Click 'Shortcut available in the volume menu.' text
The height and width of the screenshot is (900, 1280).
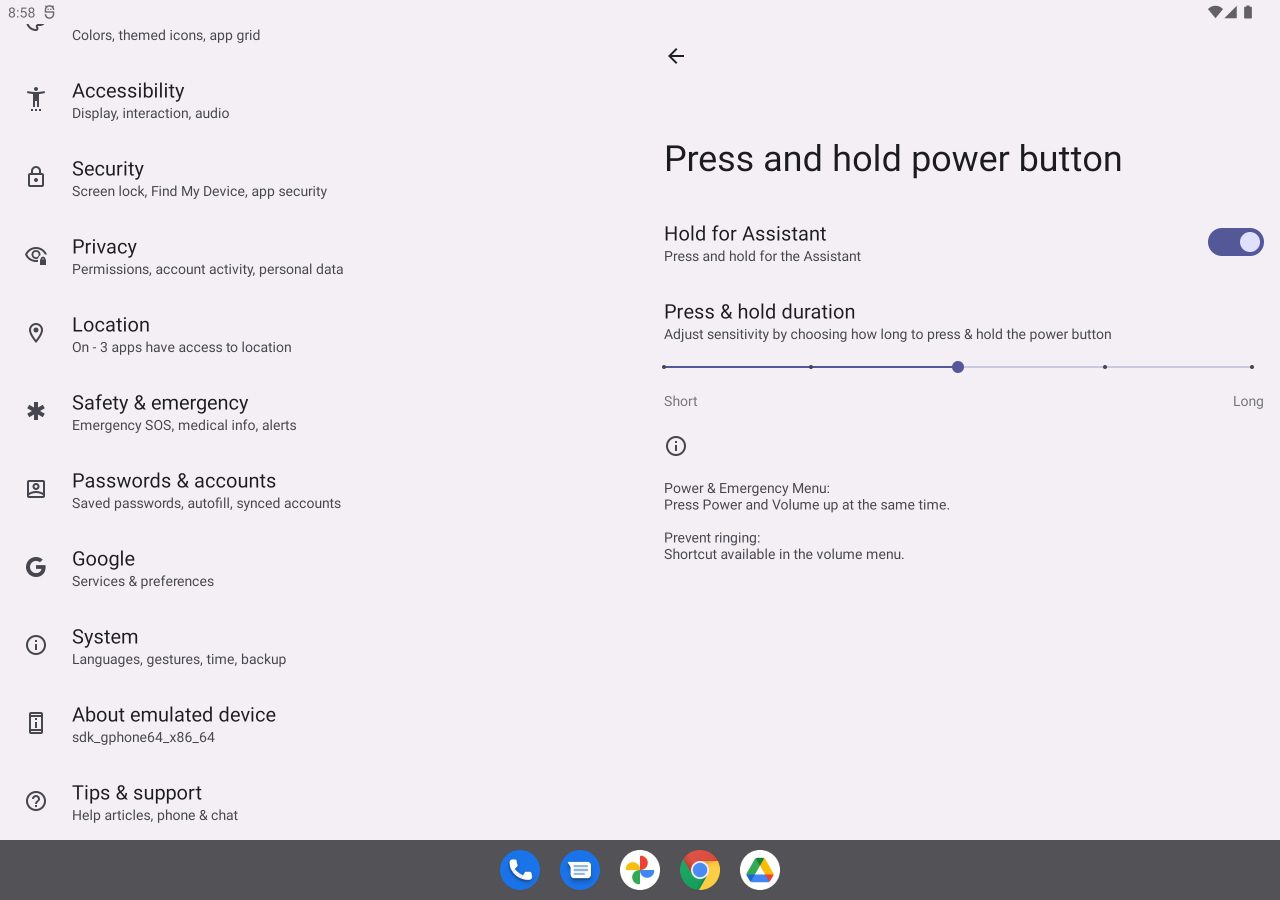784,554
